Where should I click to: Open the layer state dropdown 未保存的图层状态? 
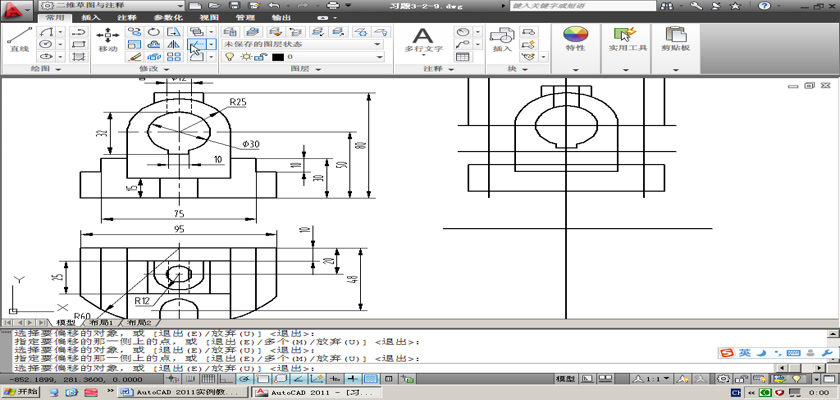(x=303, y=44)
